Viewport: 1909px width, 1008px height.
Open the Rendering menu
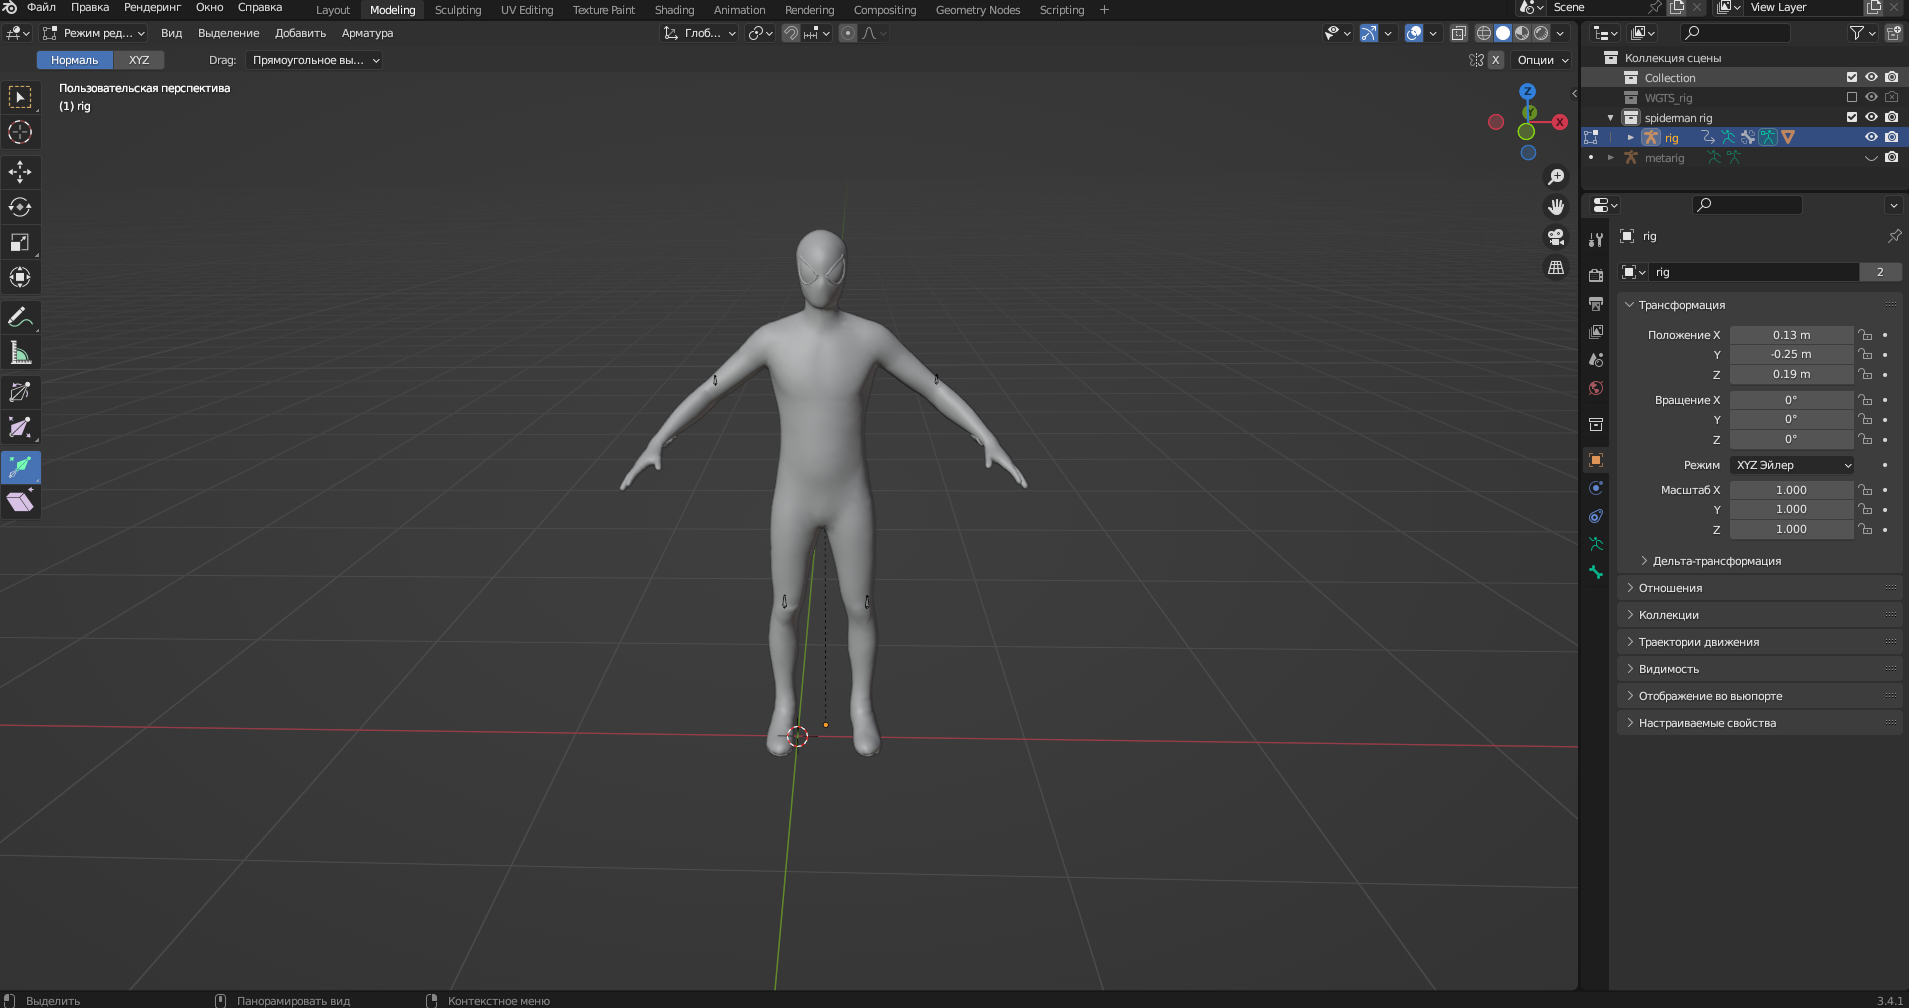click(x=152, y=7)
